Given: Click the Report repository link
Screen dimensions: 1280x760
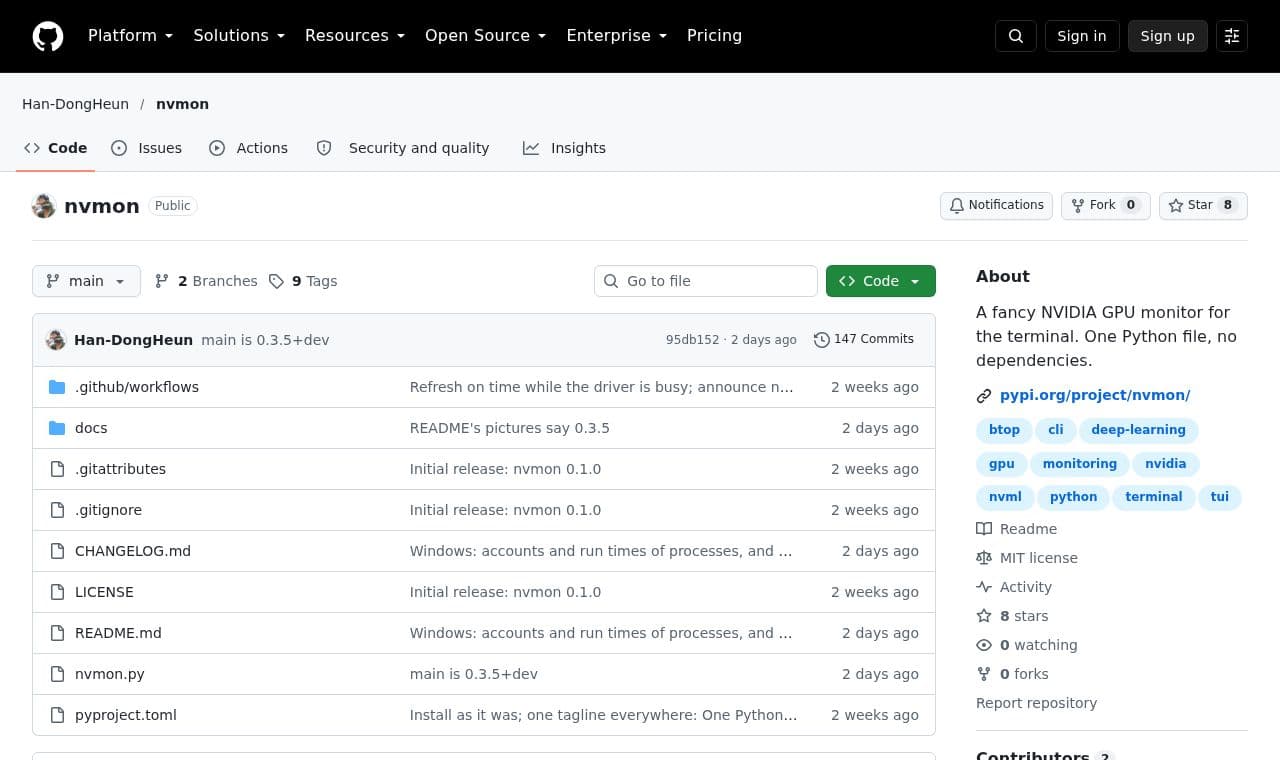Looking at the screenshot, I should click(x=1036, y=703).
